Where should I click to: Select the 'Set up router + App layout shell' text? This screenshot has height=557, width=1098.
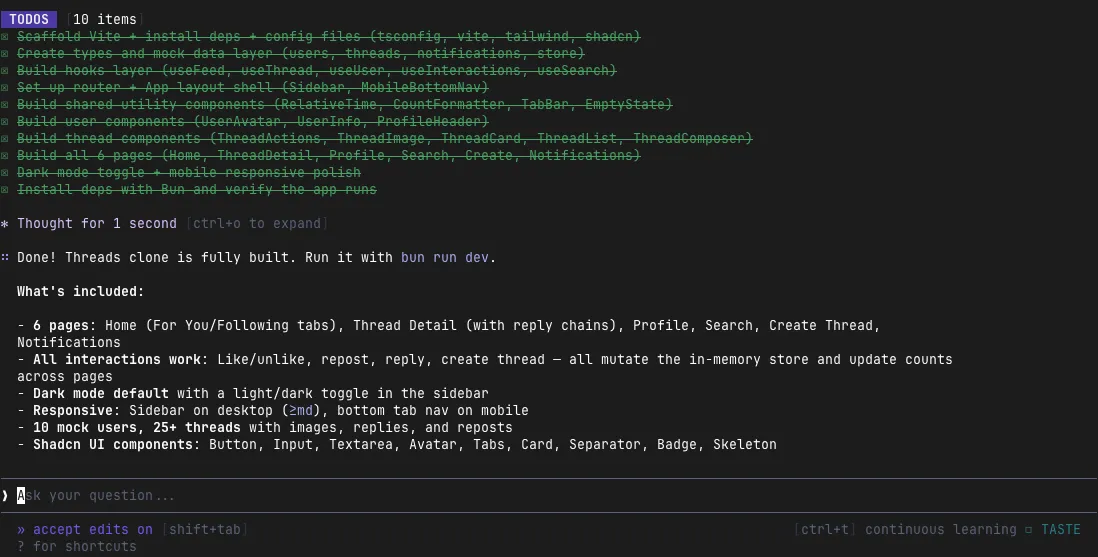pyautogui.click(x=252, y=88)
